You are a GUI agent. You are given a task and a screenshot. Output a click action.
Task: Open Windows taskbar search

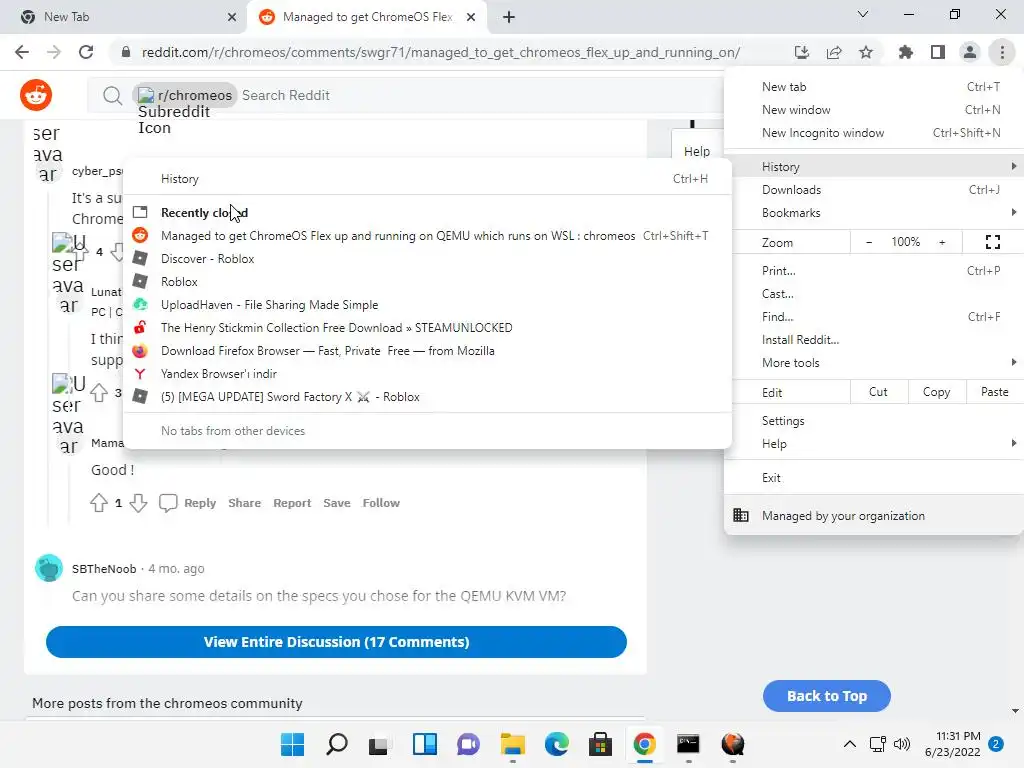coord(336,744)
